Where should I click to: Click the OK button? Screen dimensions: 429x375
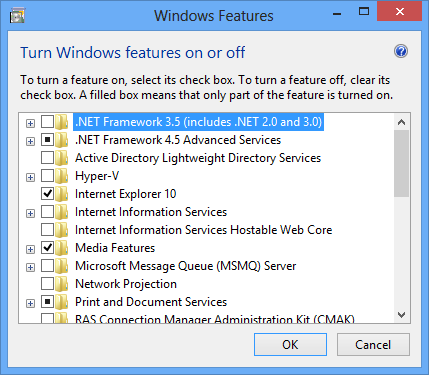coord(290,344)
